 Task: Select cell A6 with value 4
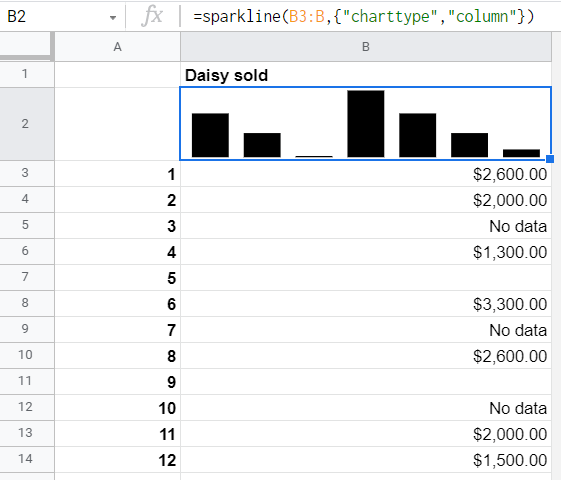point(117,251)
